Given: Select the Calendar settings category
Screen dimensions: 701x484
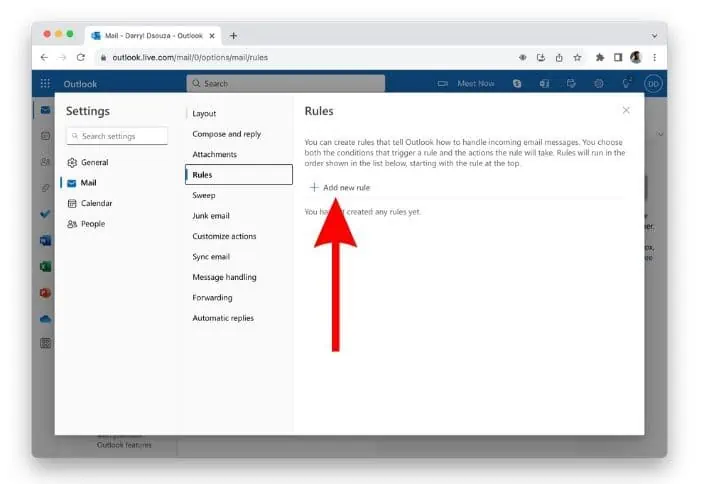Looking at the screenshot, I should (97, 203).
